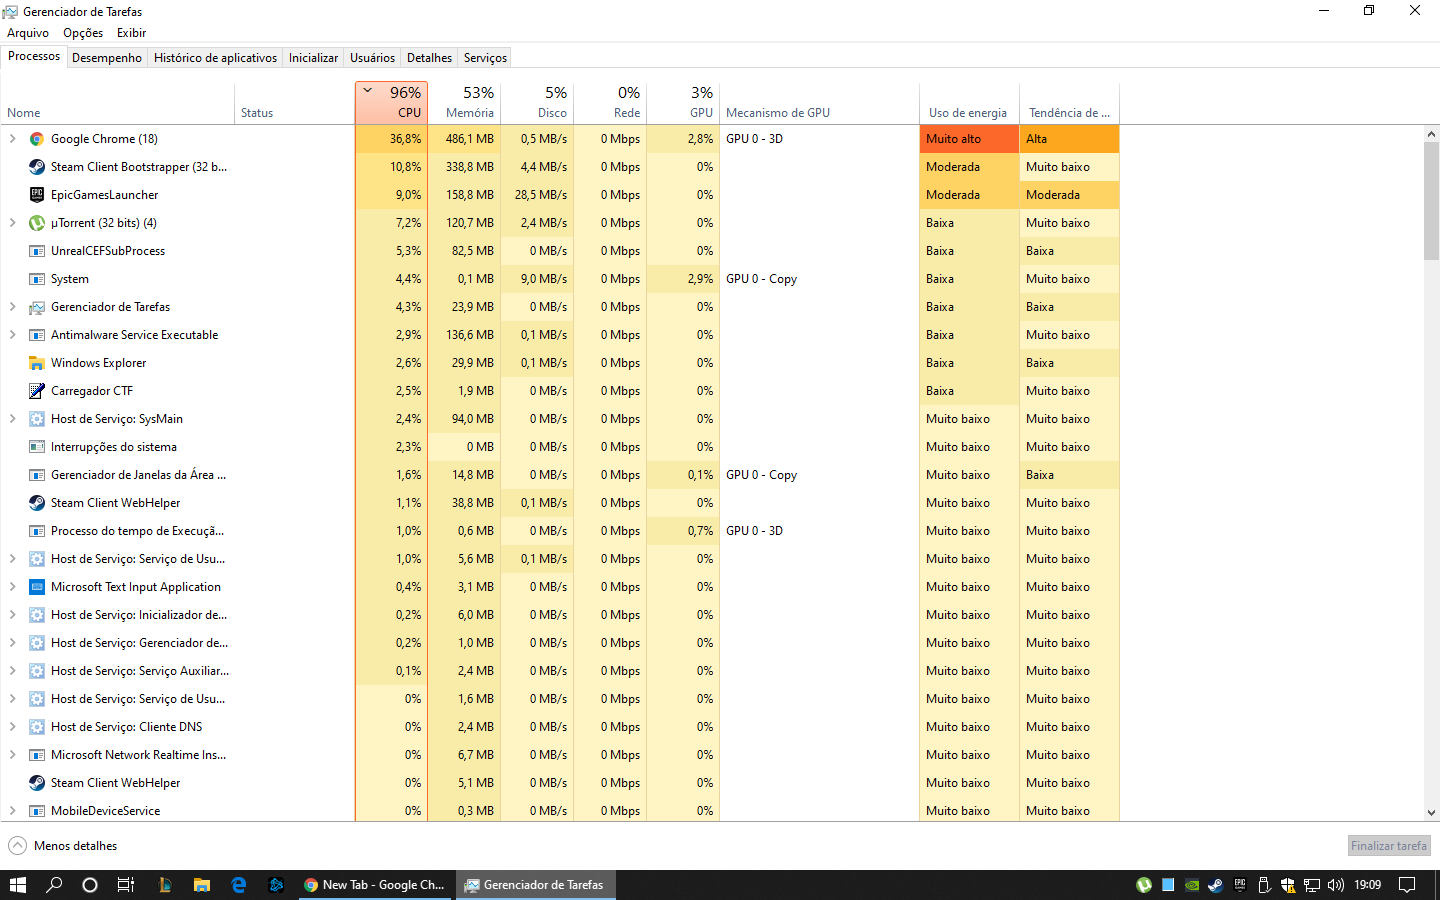Switch to New Tab - Google Chrome taskbar window
Viewport: 1440px width, 900px height.
(375, 885)
